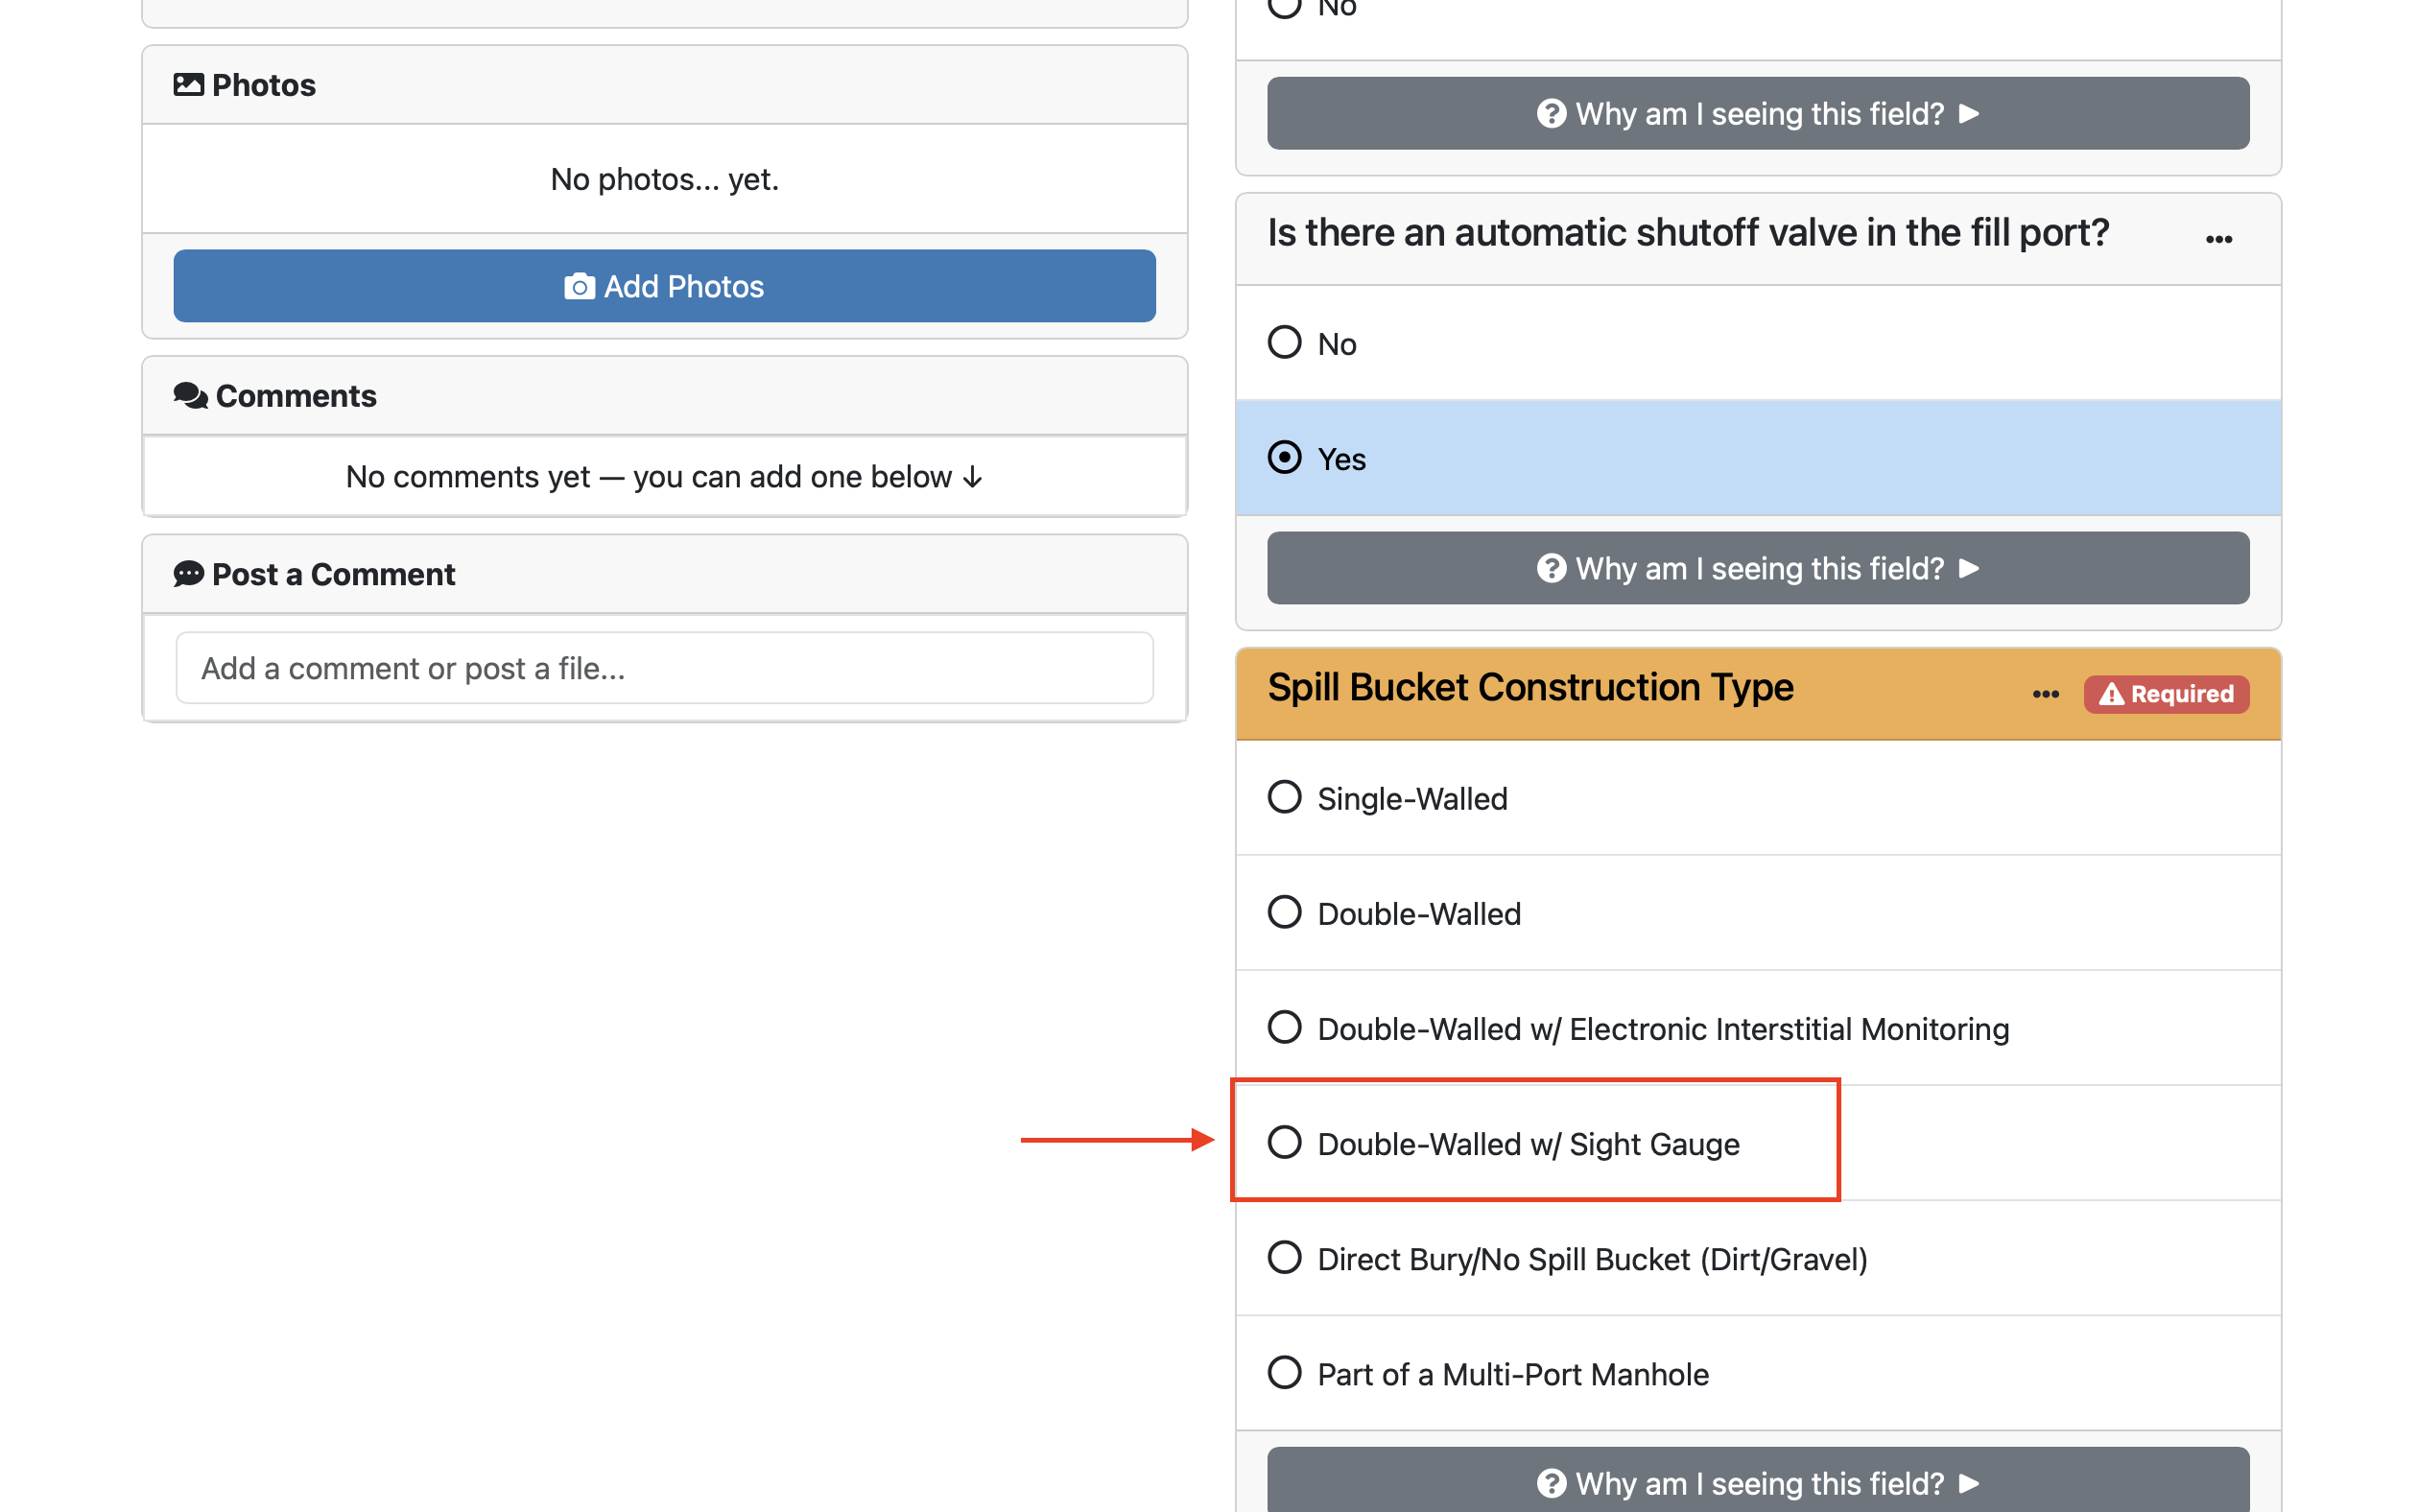Click the red Required warning badge
Image resolution: width=2418 pixels, height=1512 pixels.
[x=2166, y=694]
